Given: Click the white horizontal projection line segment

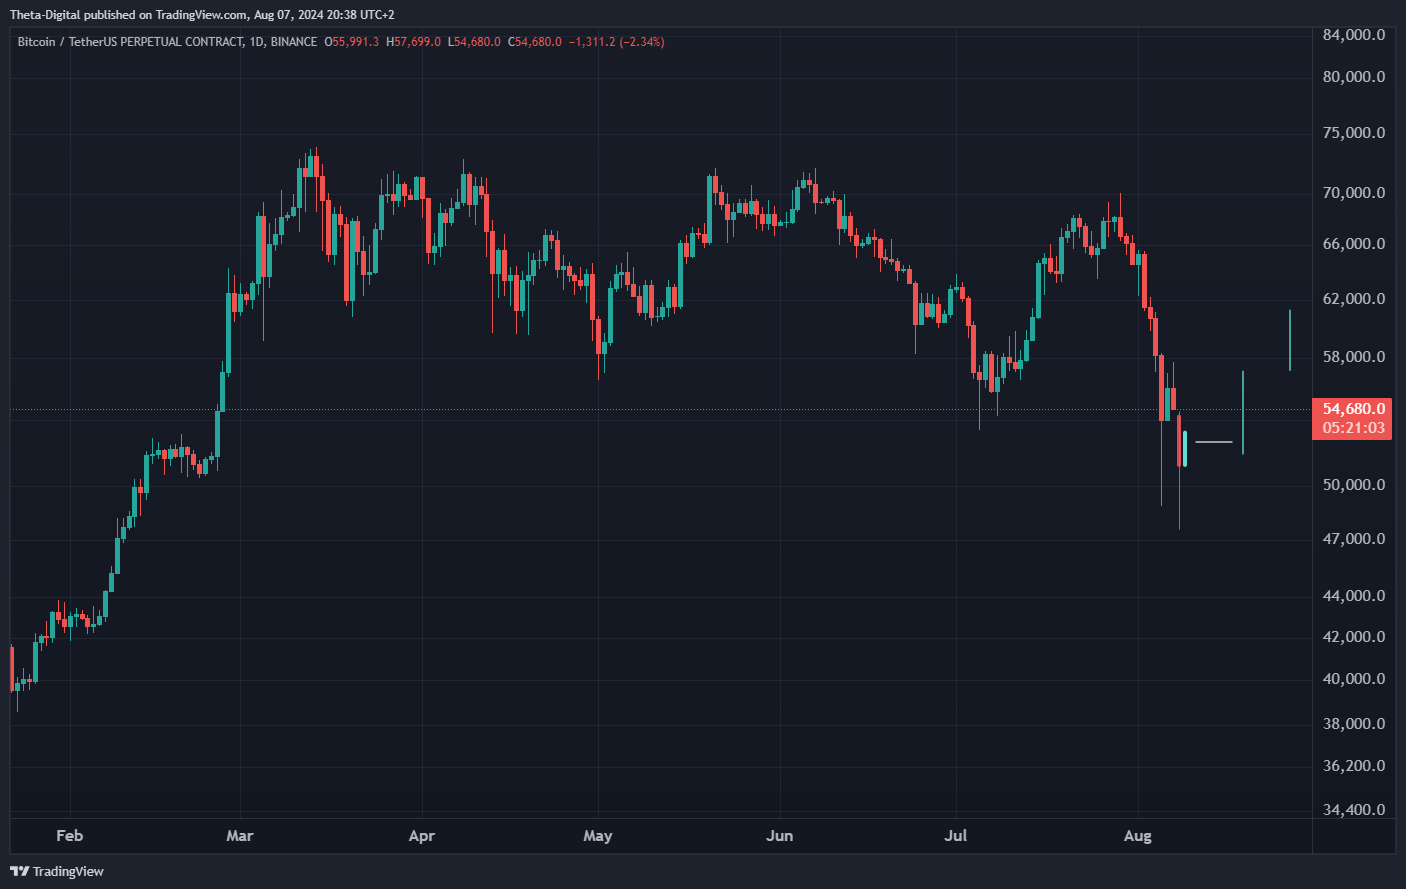Looking at the screenshot, I should pyautogui.click(x=1214, y=441).
